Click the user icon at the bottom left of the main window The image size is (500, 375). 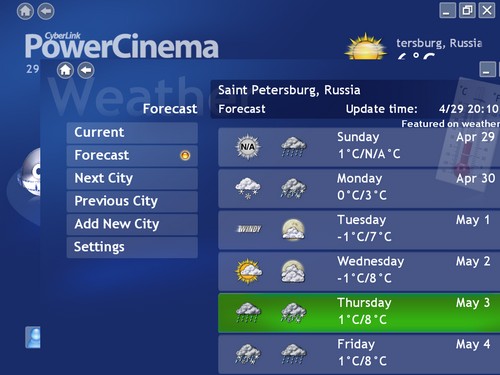point(33,337)
